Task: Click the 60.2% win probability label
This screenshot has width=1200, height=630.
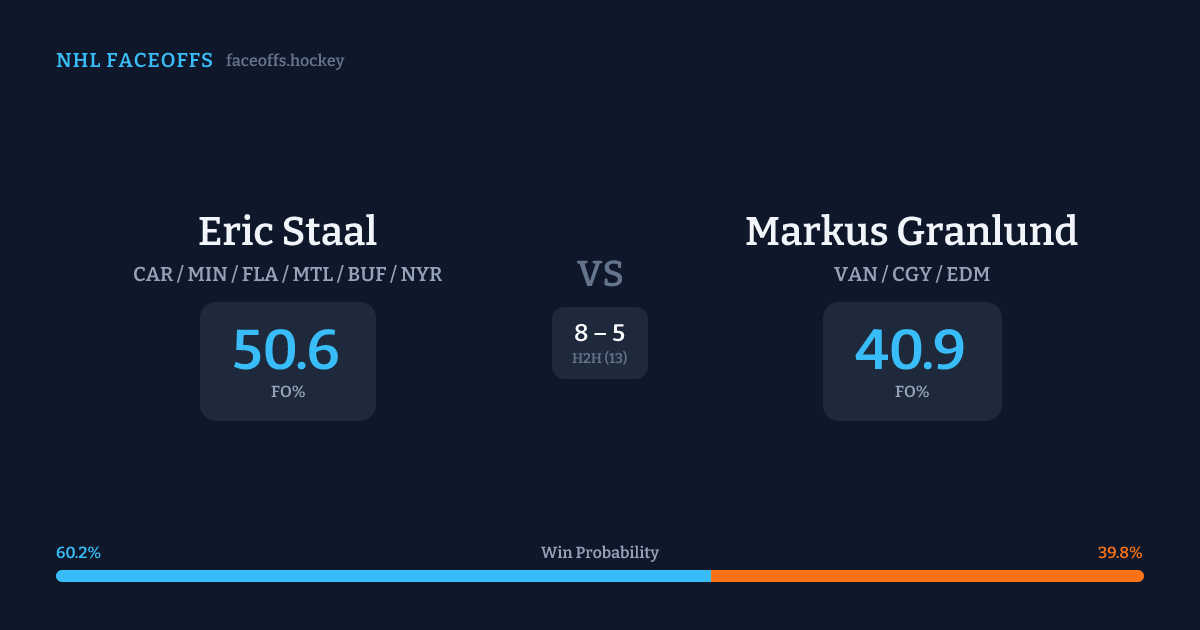Action: 78,553
